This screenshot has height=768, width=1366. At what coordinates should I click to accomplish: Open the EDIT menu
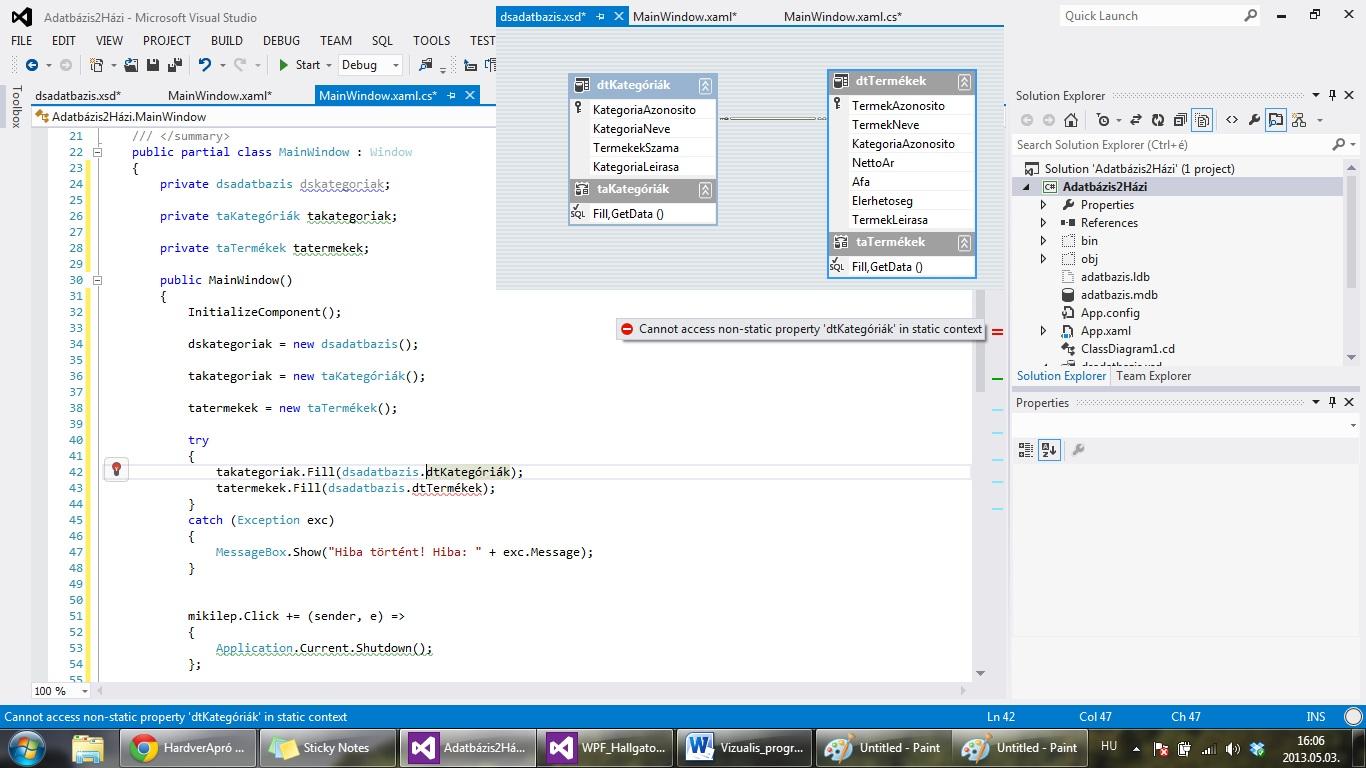click(x=64, y=41)
